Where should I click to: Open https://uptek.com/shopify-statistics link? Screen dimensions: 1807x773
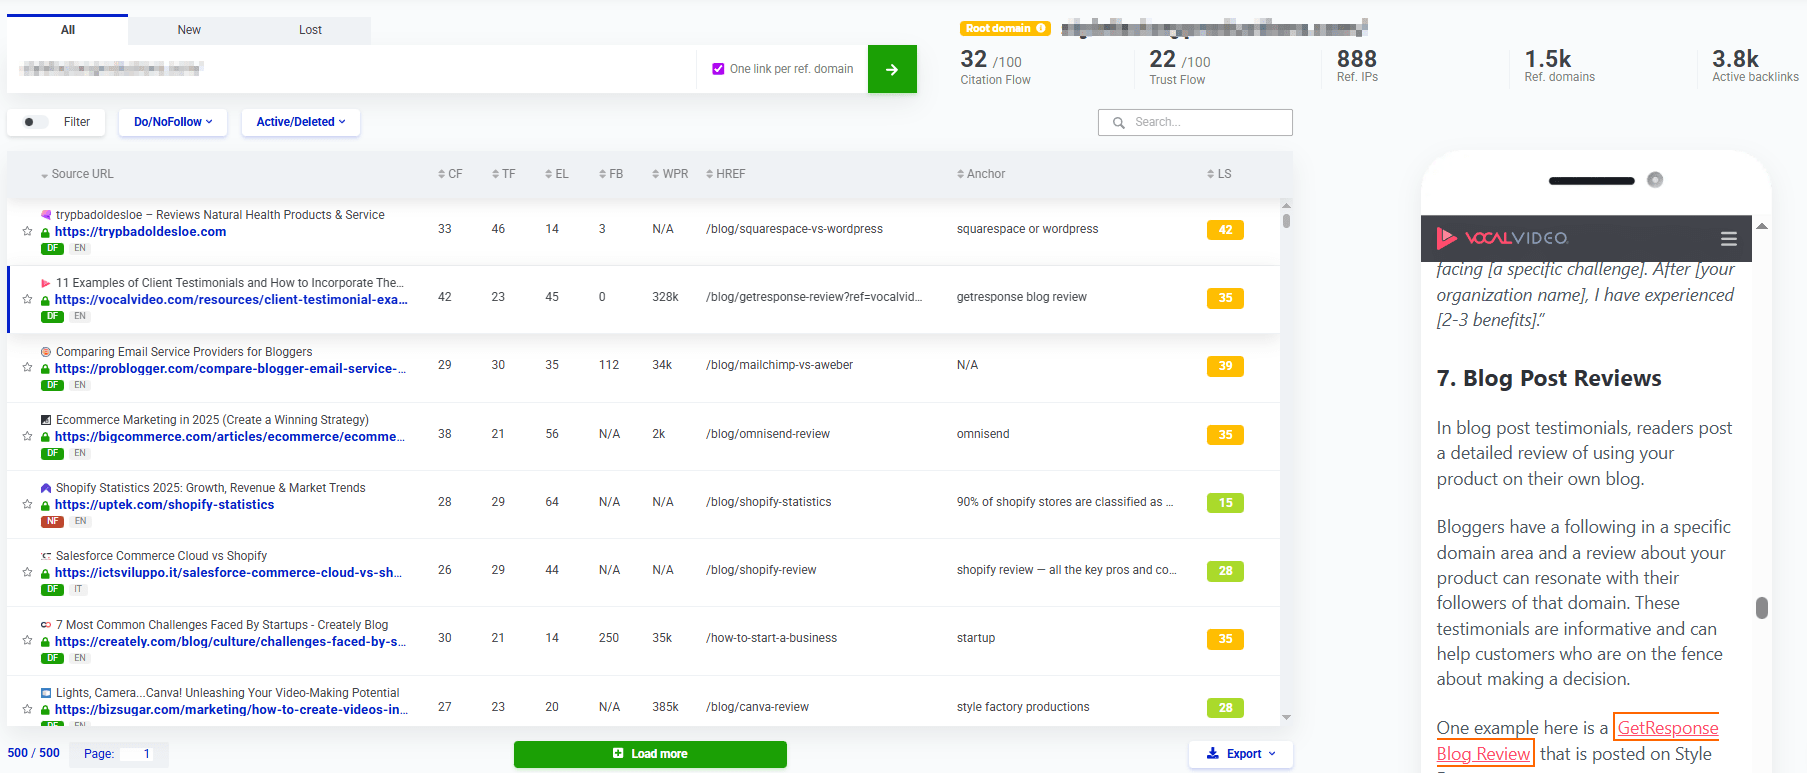[x=164, y=505]
